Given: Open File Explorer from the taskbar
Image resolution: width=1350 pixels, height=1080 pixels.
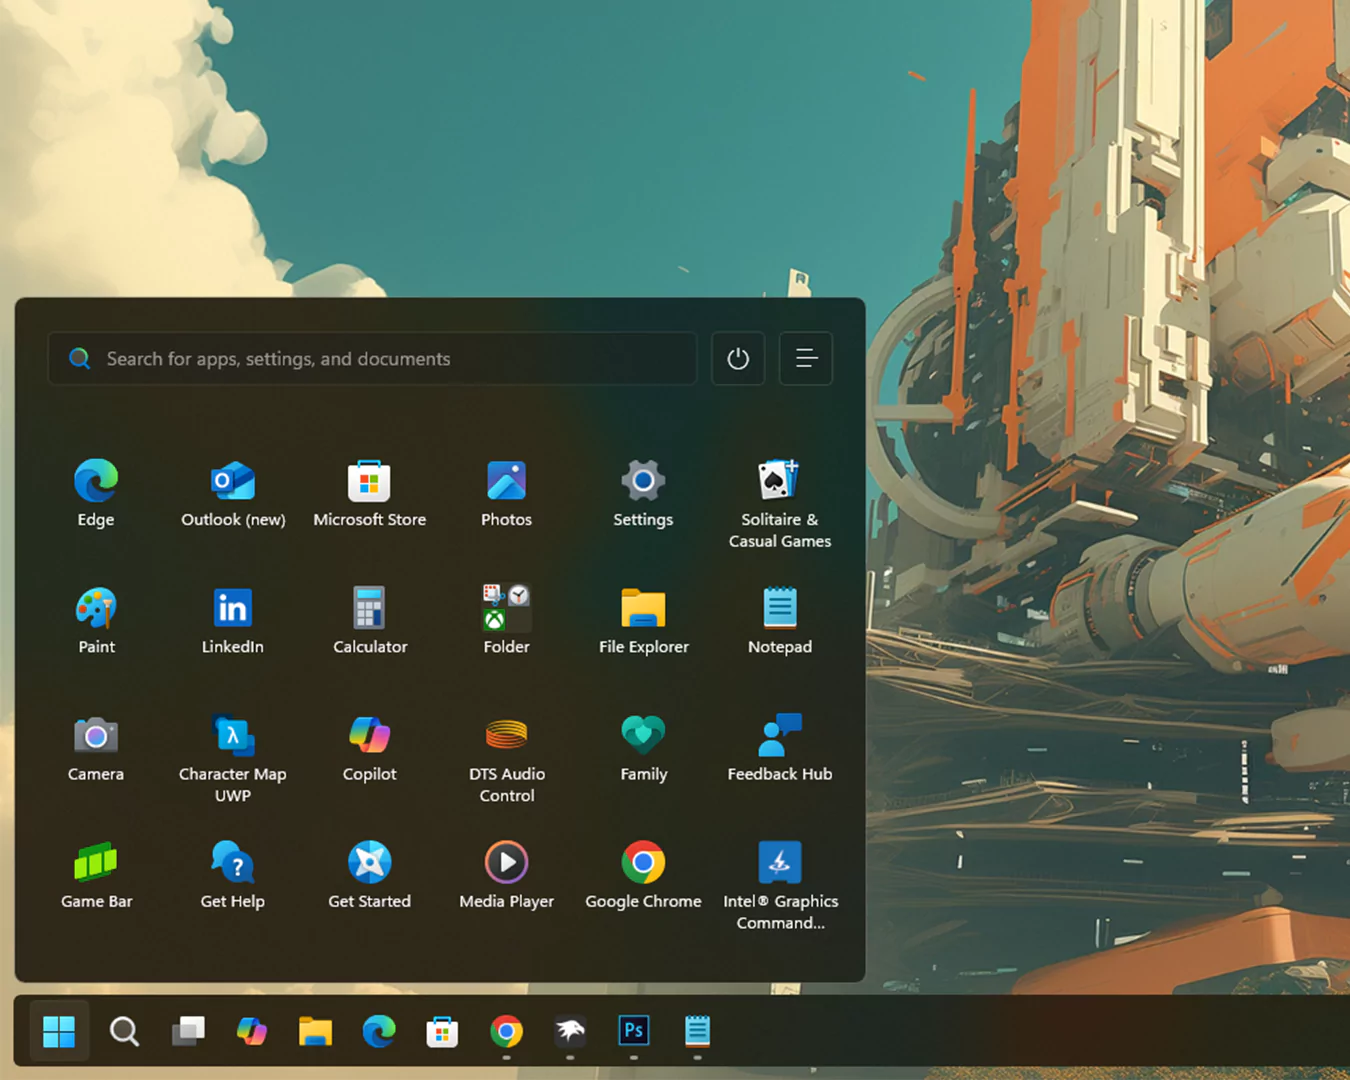Looking at the screenshot, I should [x=315, y=1031].
